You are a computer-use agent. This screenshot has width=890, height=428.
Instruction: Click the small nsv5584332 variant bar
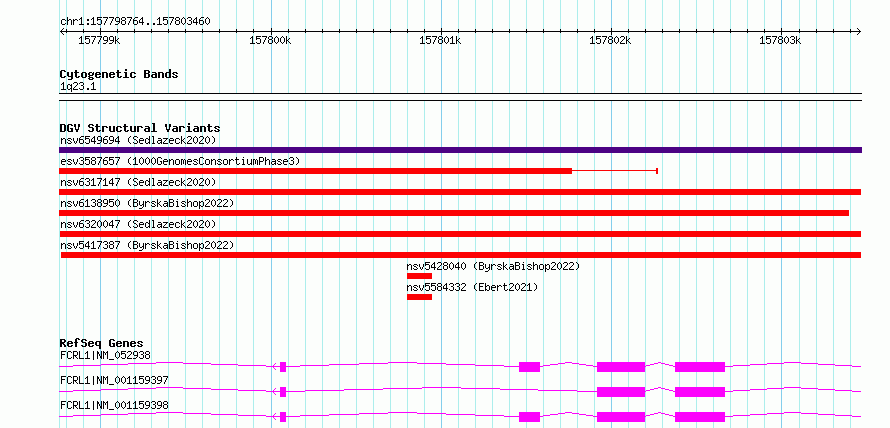click(x=419, y=297)
